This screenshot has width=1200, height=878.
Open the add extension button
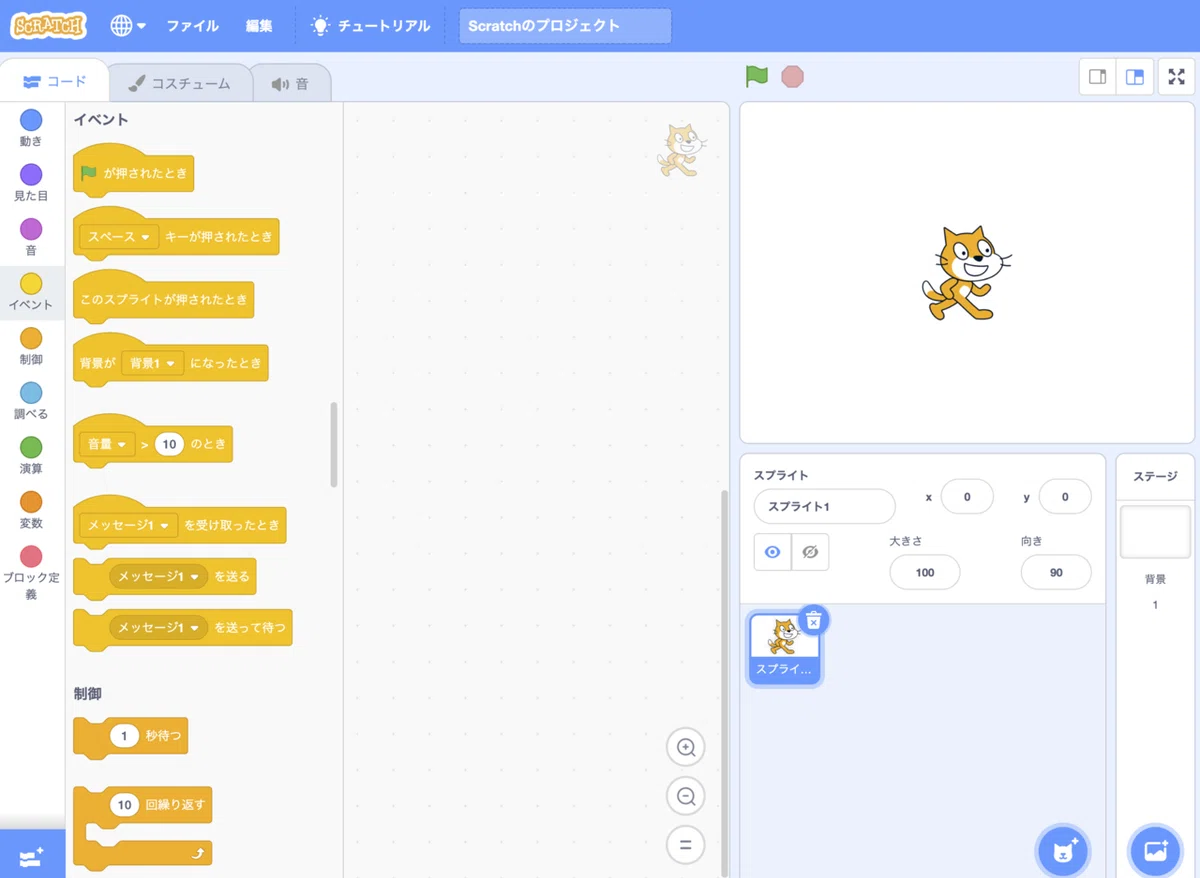coord(32,857)
